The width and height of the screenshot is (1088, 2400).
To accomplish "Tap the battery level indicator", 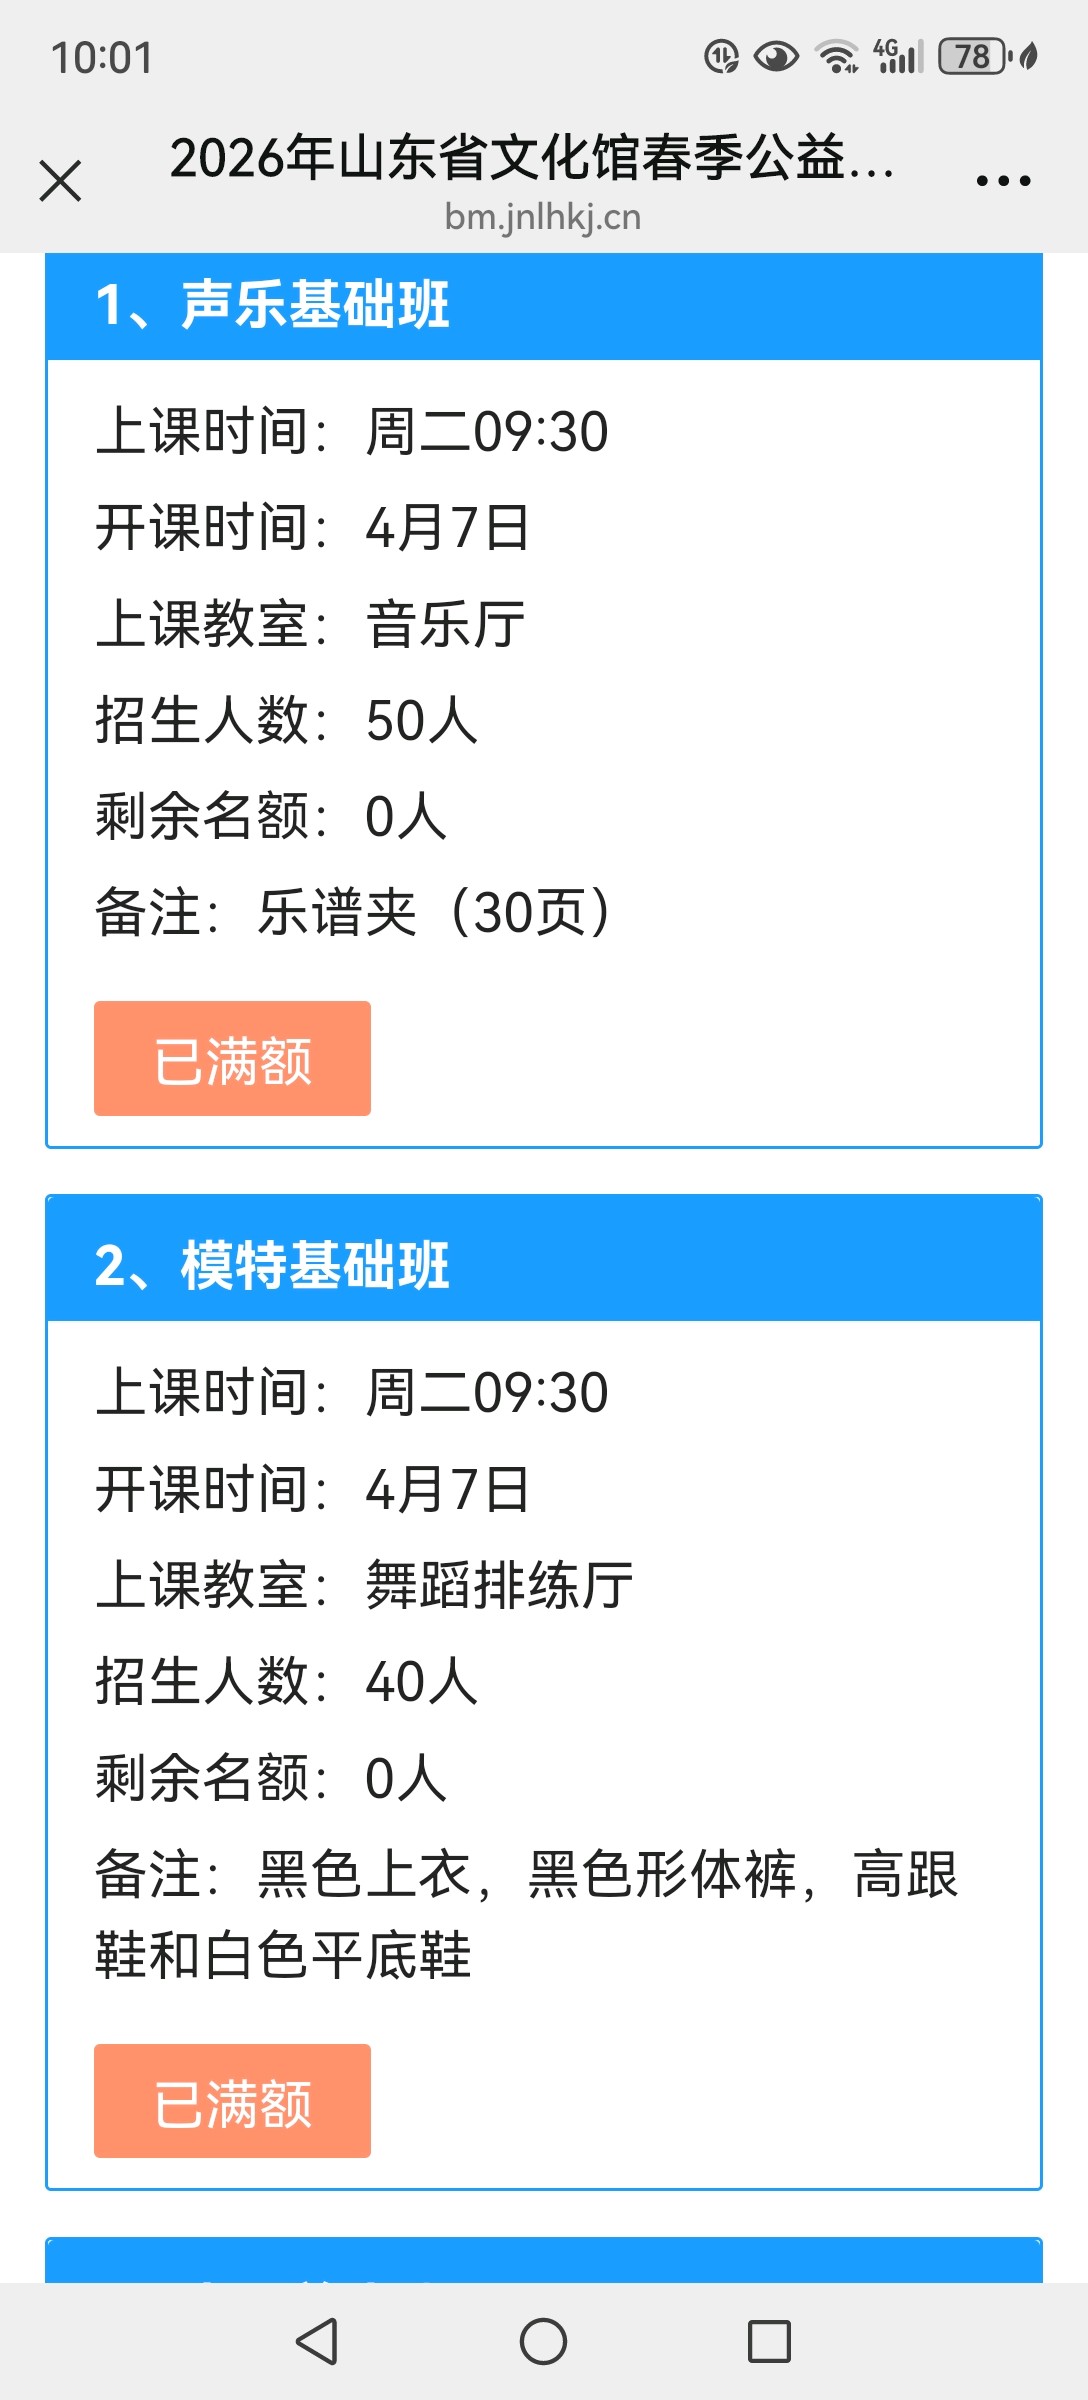I will tap(972, 57).
